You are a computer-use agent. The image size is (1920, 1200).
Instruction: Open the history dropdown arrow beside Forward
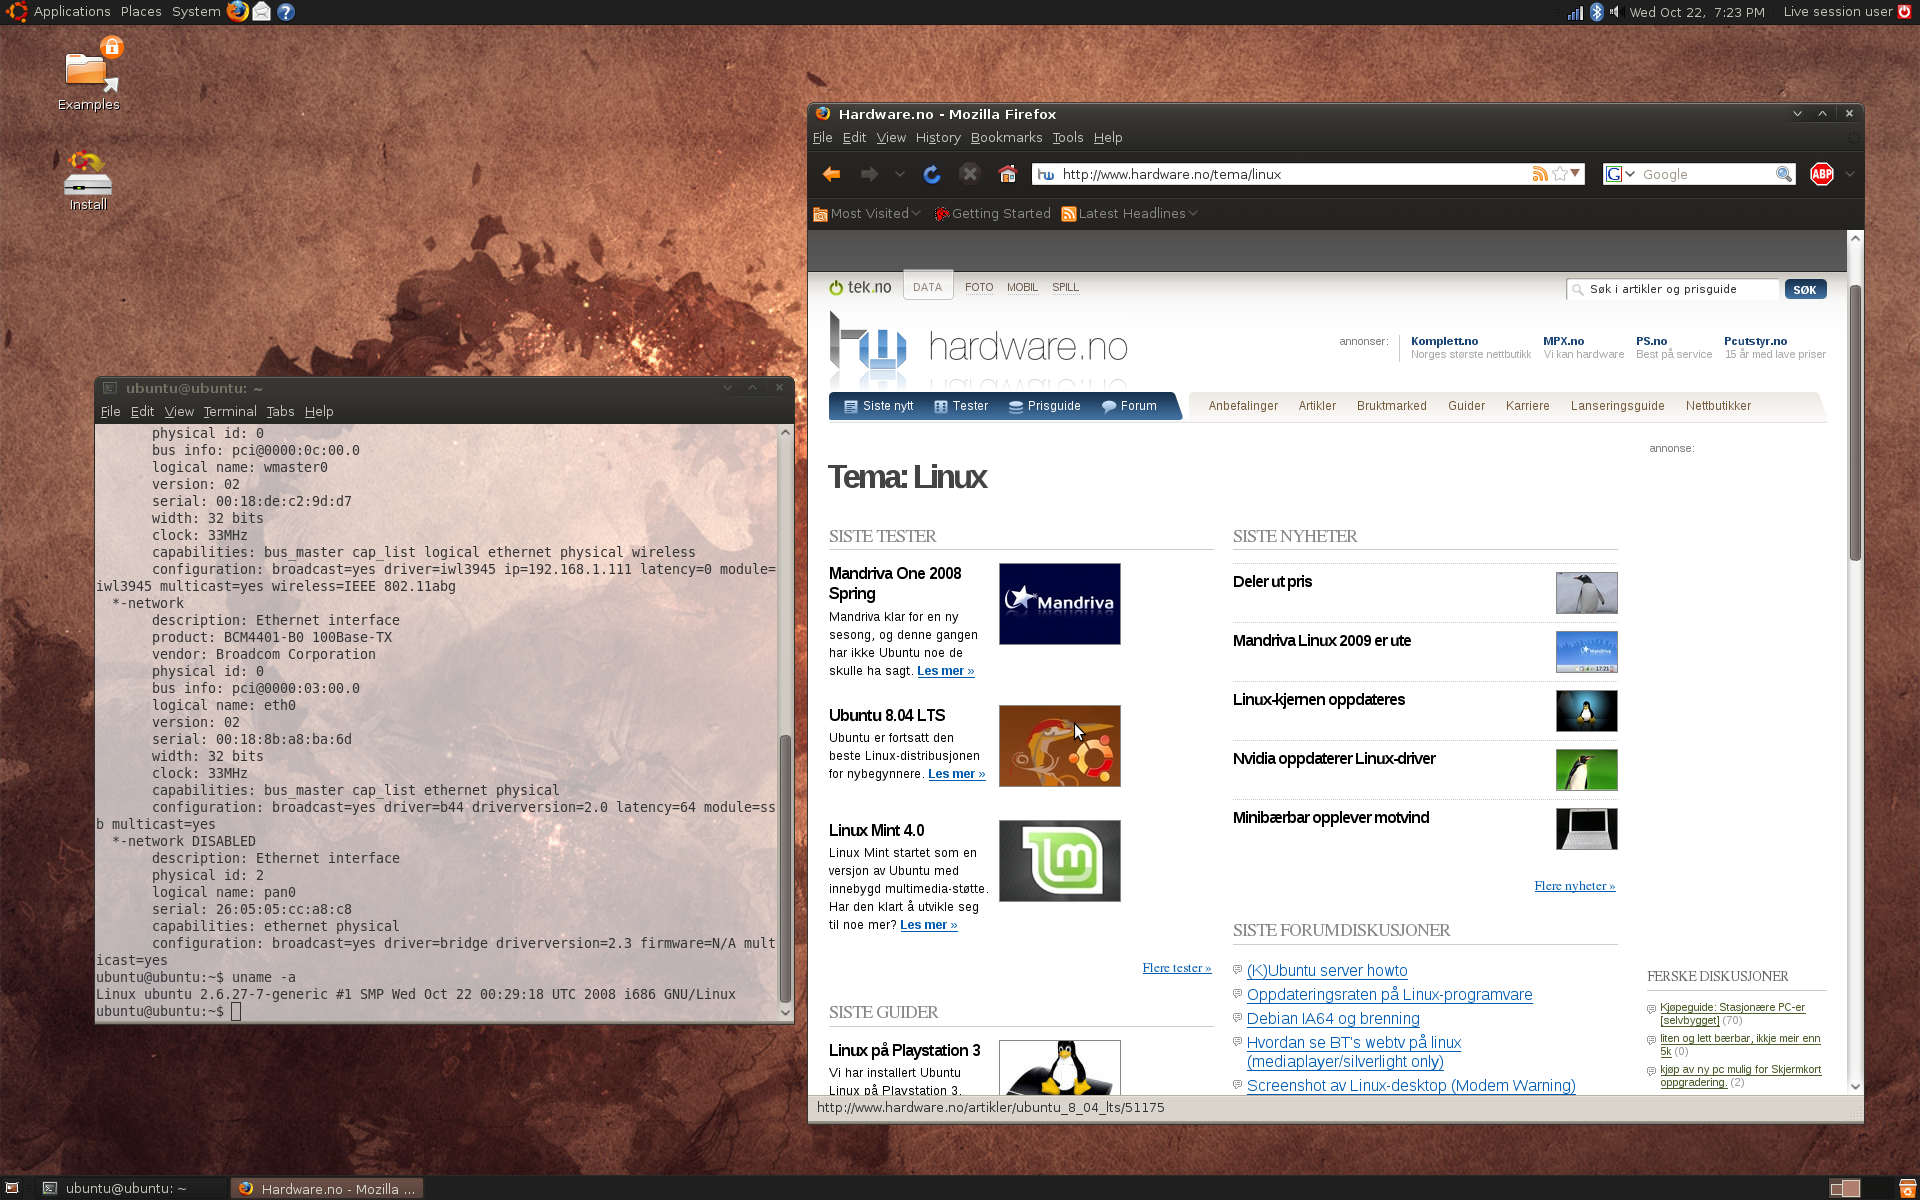click(900, 174)
